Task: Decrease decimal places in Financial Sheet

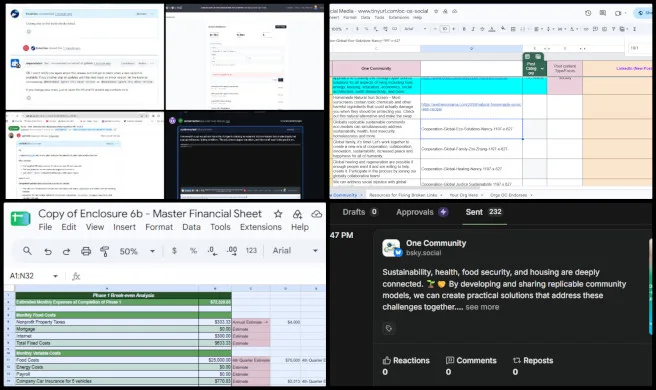Action: click(212, 250)
